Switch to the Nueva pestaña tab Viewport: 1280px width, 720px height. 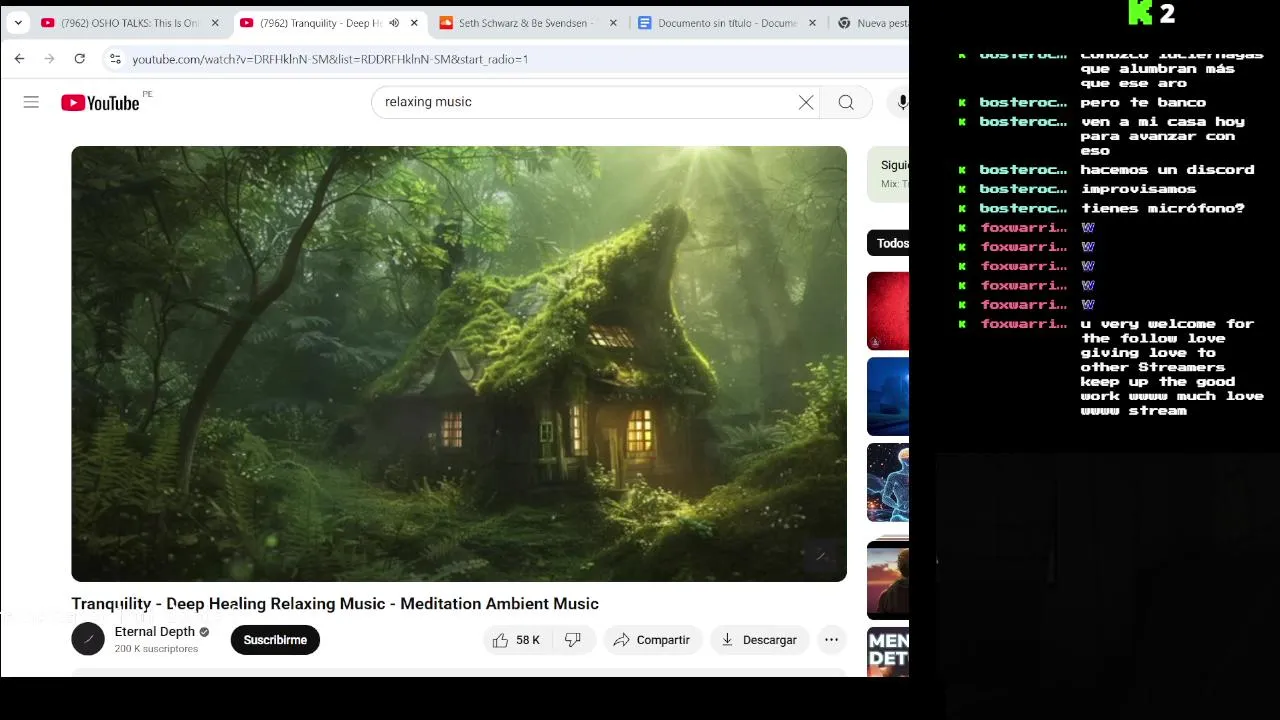pos(871,23)
